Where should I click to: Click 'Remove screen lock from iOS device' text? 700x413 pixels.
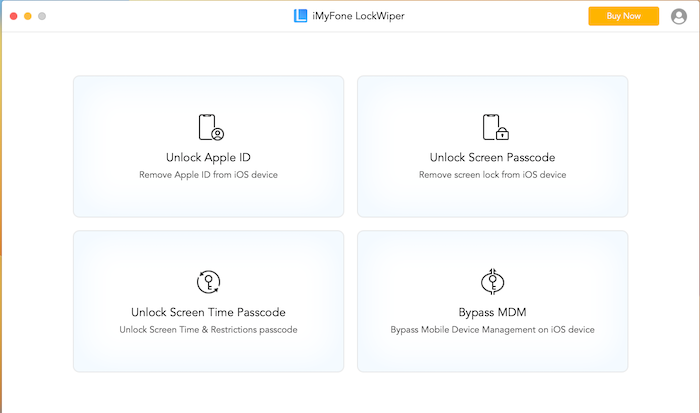[x=492, y=175]
